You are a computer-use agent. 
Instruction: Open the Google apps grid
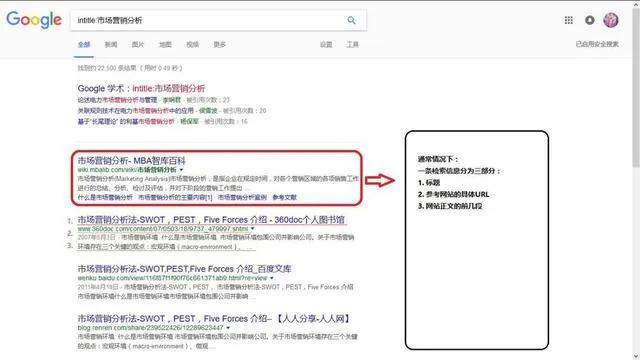click(x=569, y=20)
